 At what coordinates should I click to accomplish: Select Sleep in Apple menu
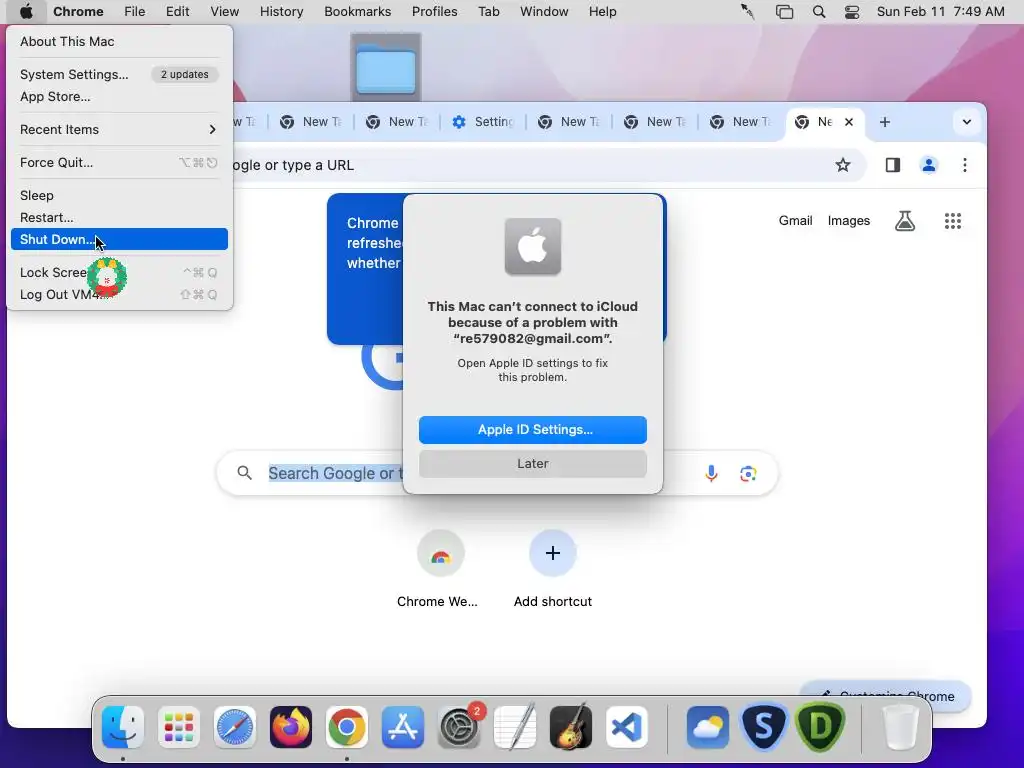tap(120, 195)
